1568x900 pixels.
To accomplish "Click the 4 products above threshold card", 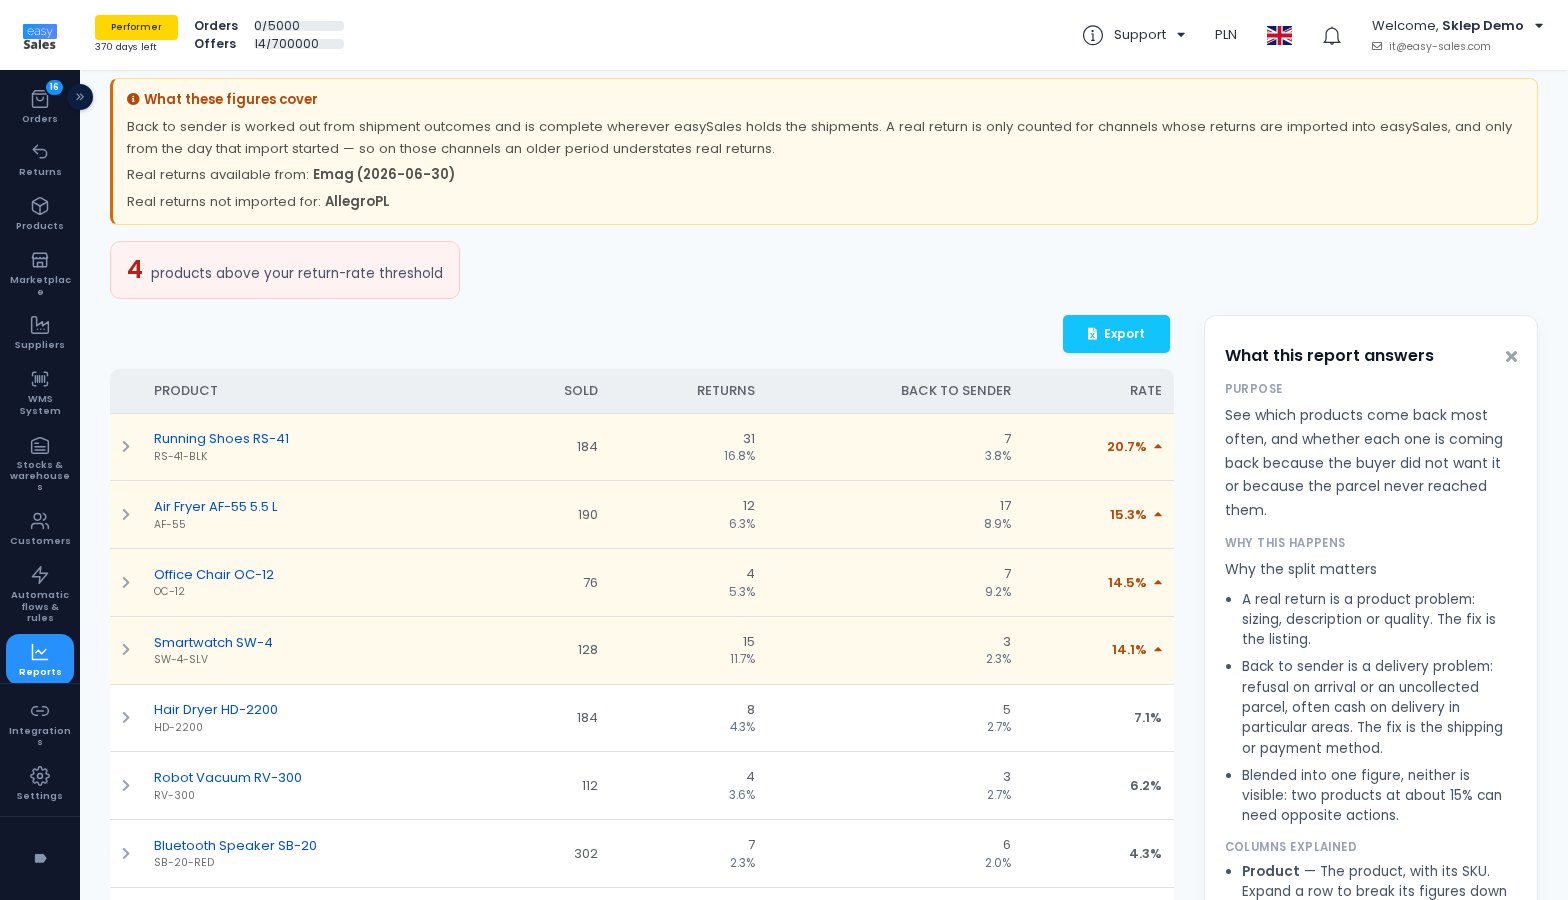I will pos(285,270).
